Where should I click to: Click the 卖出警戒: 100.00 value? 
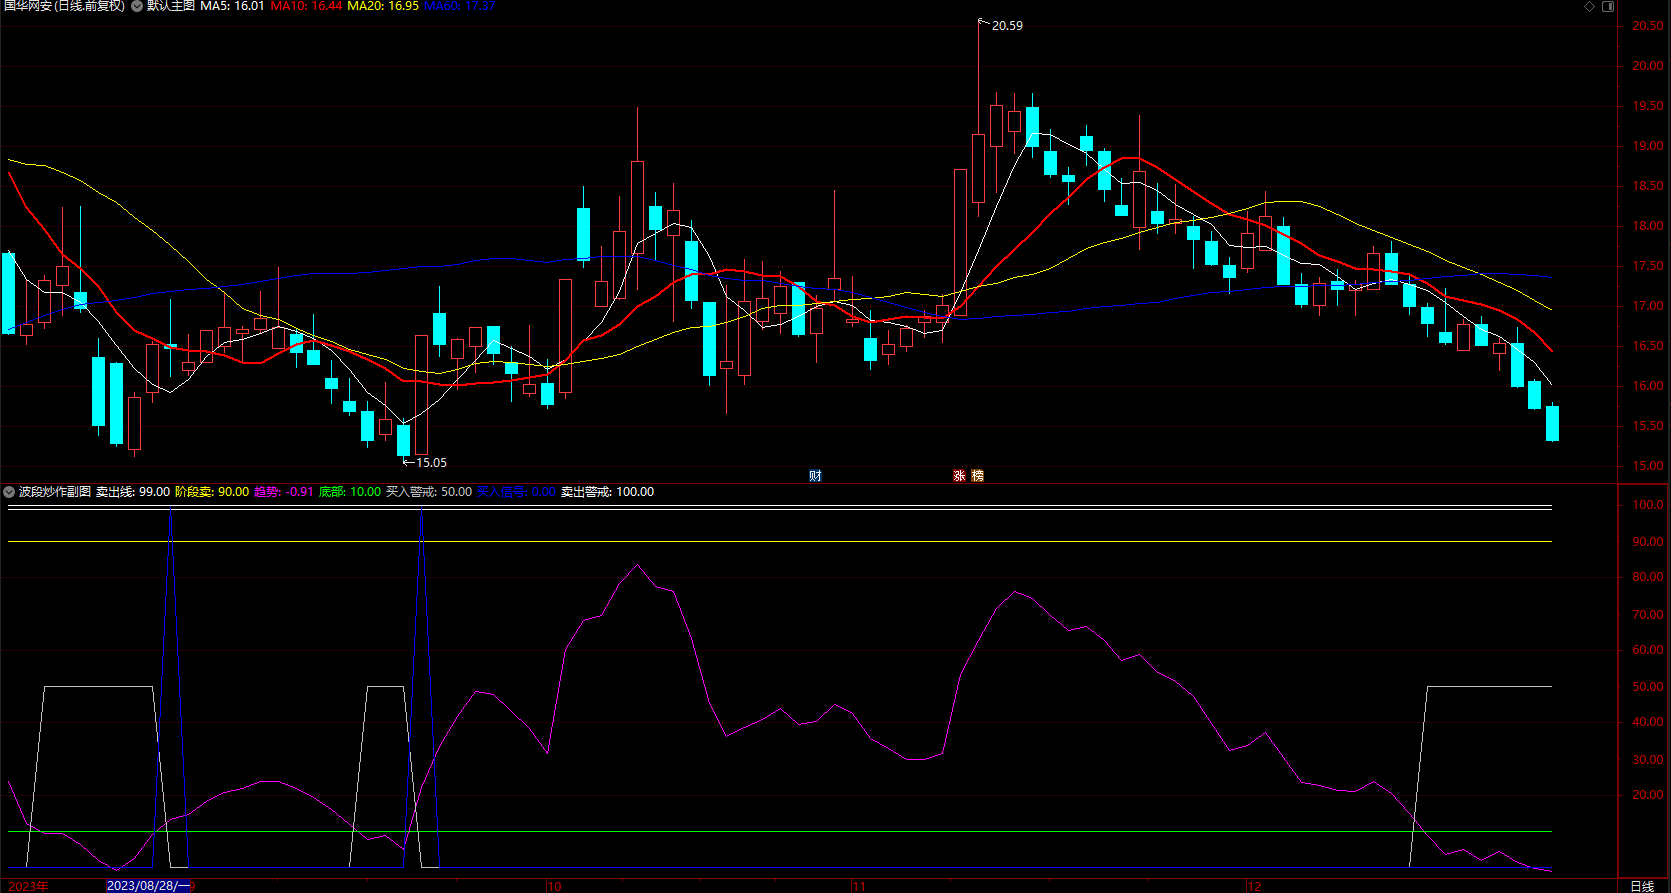click(607, 492)
